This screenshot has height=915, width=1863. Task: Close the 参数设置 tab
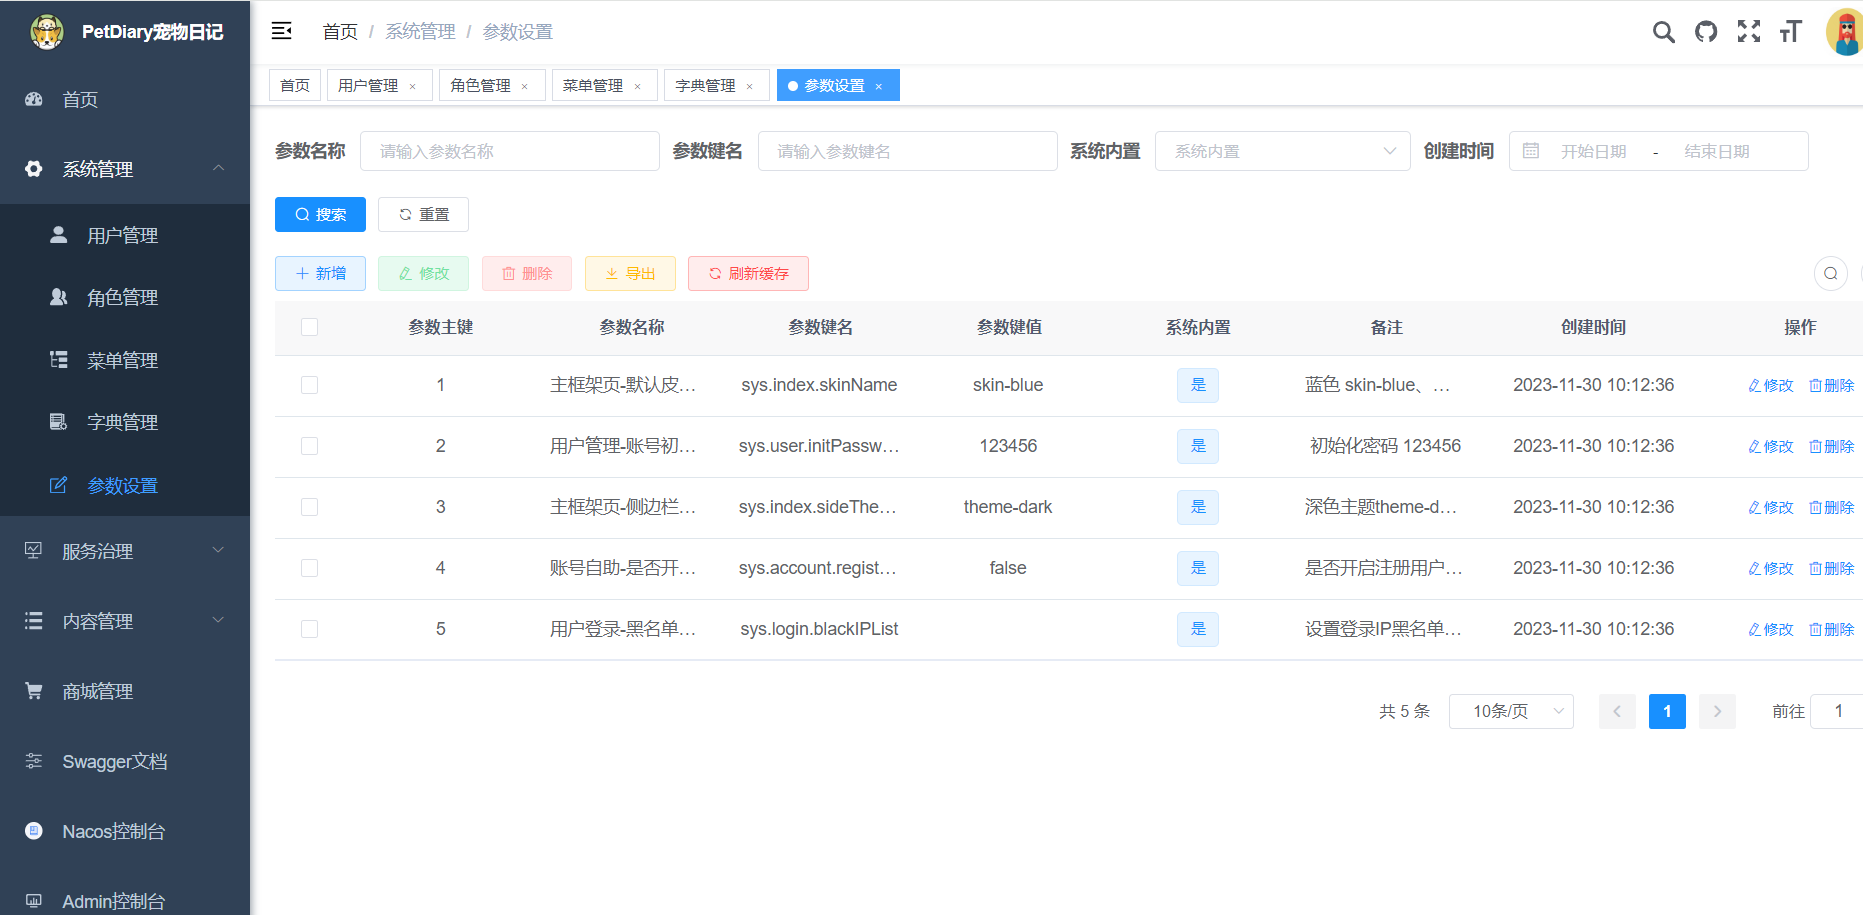coord(878,86)
